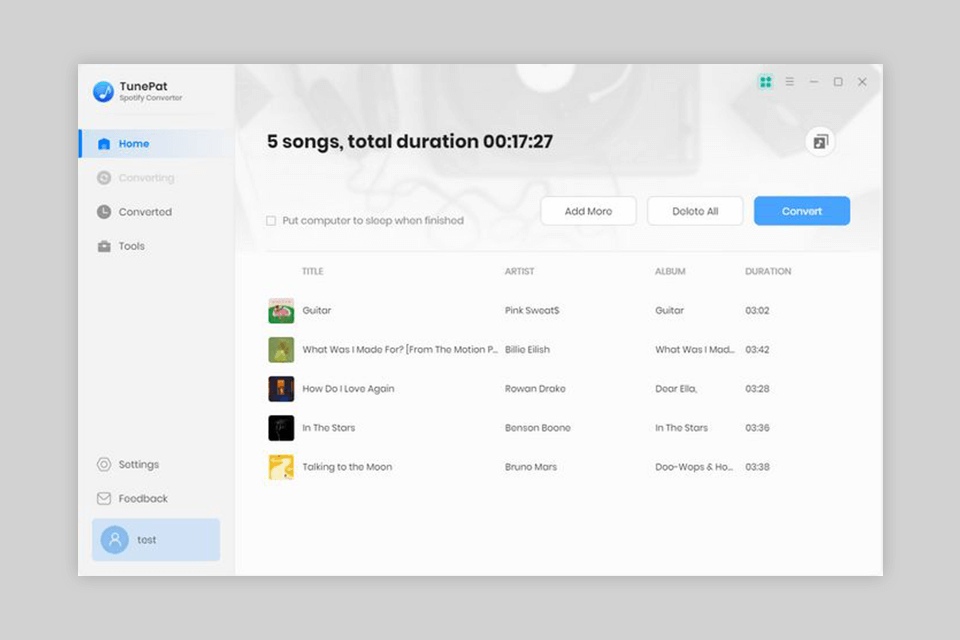Screen dimensions: 960x640
Task: Click the duration 03:28
Action: (757, 389)
